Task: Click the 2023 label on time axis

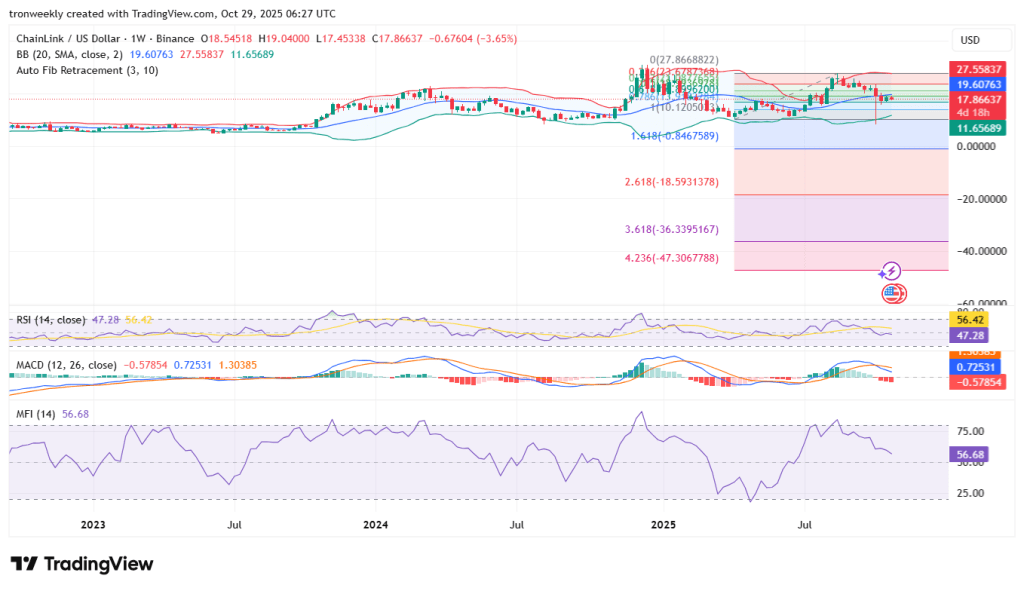Action: pyautogui.click(x=93, y=524)
